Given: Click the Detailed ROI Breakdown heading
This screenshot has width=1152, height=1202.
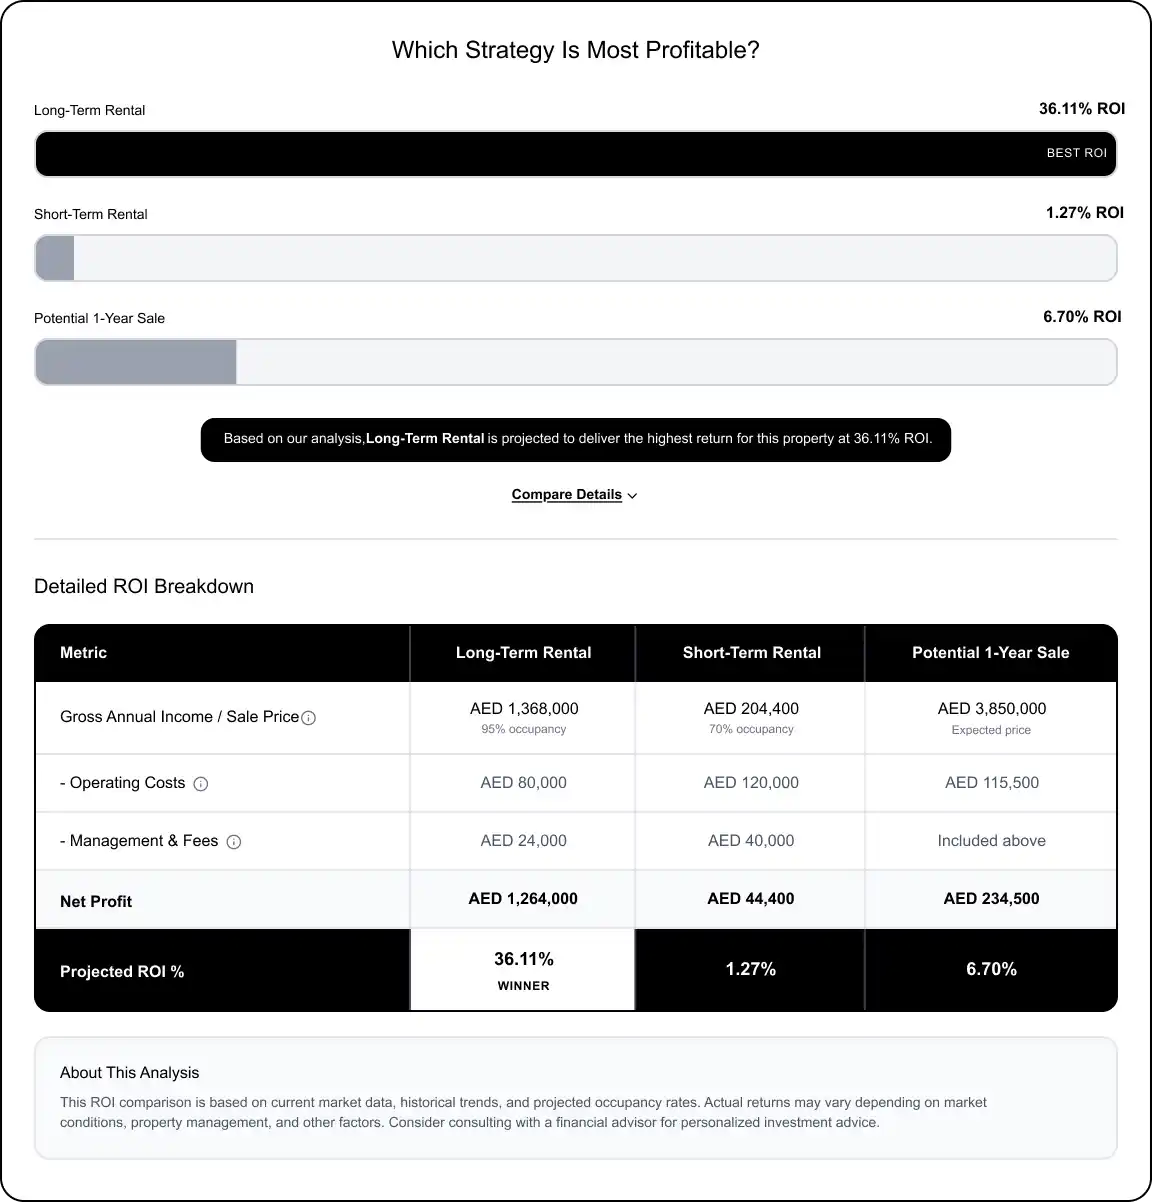Looking at the screenshot, I should 144,587.
